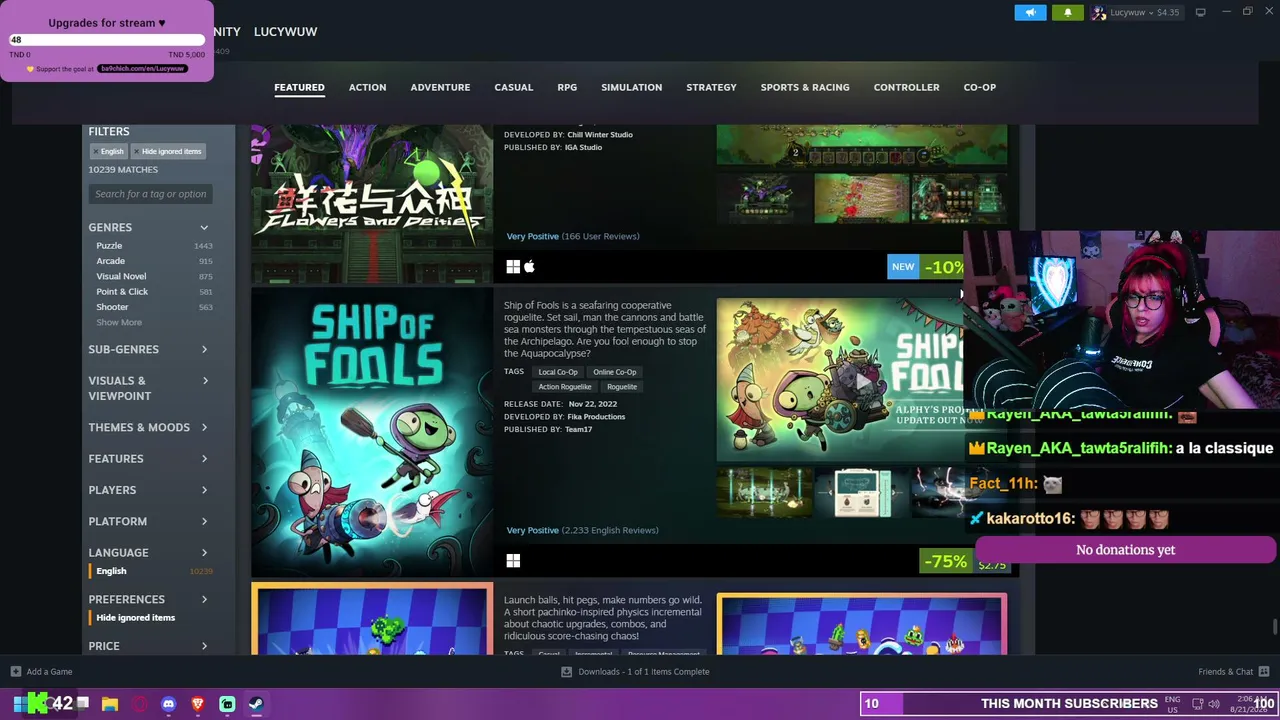
Task: Click the Steam taskbar icon
Action: click(256, 704)
